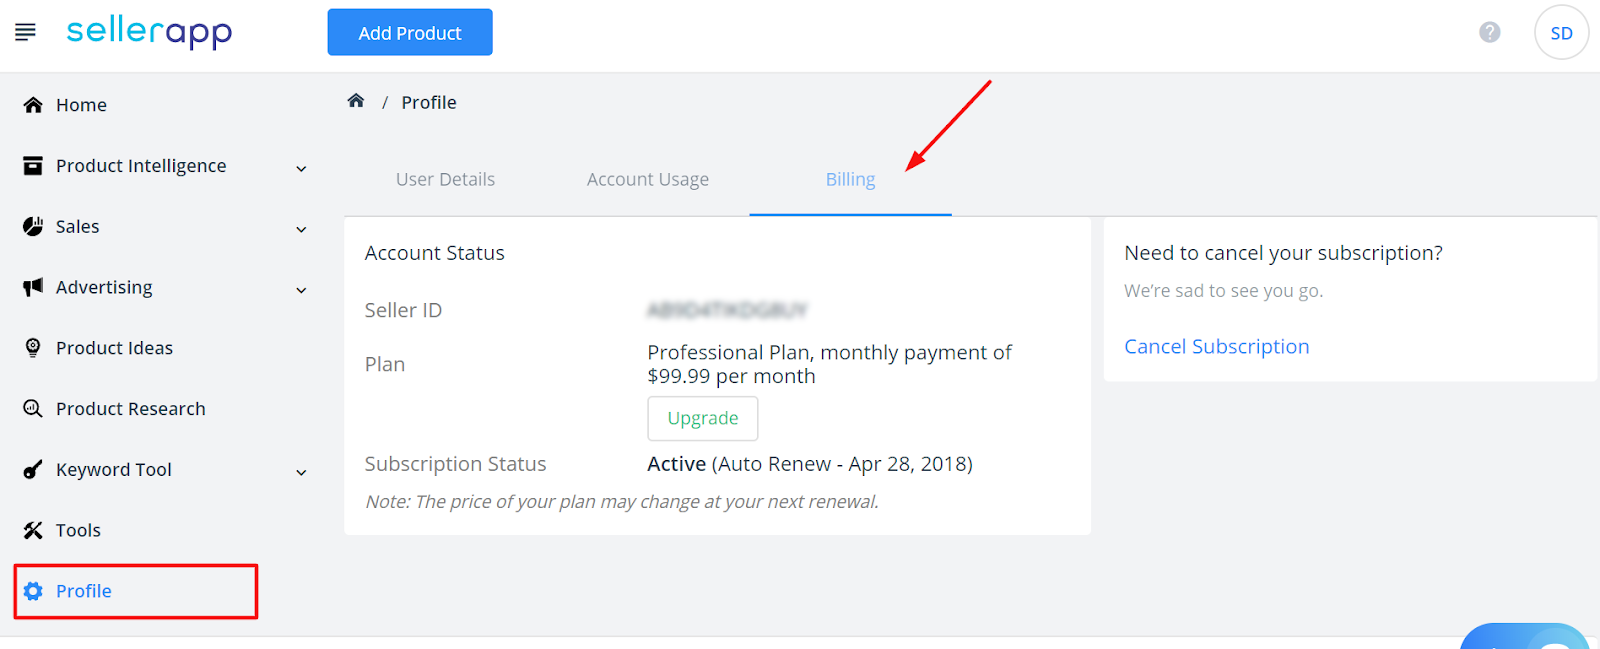
Task: Switch to the Account Usage tab
Action: click(x=648, y=180)
